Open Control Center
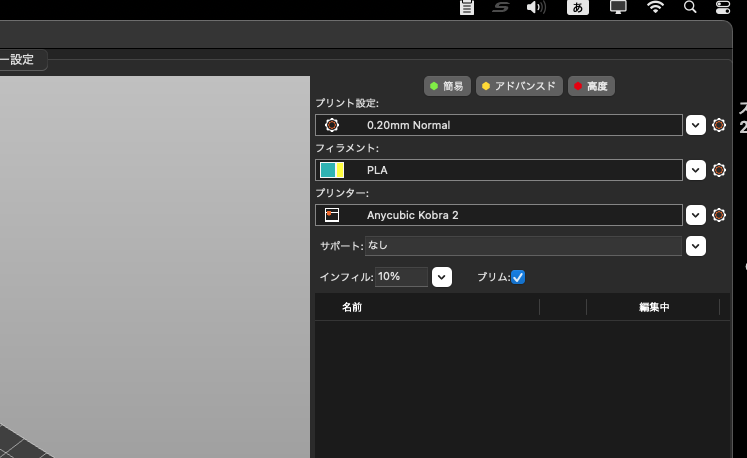The height and width of the screenshot is (458, 747). [x=723, y=7]
